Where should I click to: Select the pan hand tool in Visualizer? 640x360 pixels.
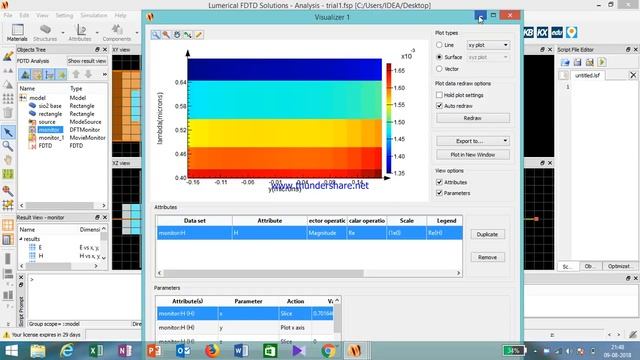[177, 35]
